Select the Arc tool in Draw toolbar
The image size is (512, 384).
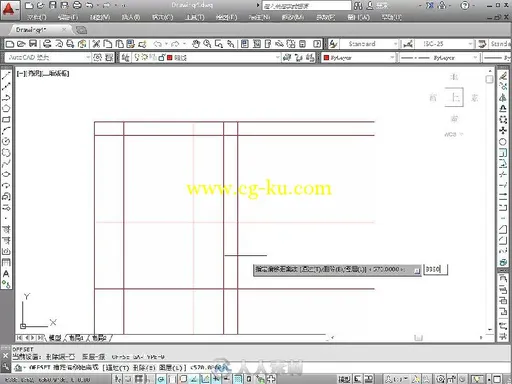coord(6,130)
